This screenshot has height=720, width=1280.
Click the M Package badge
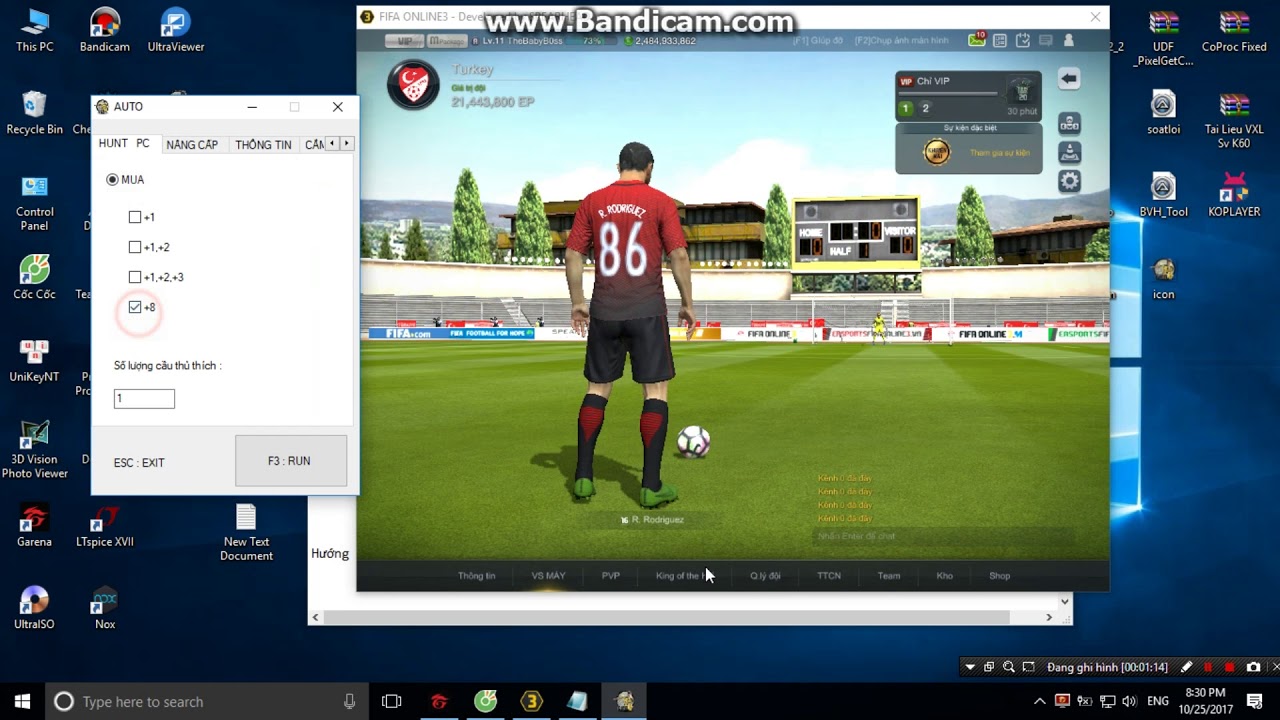(x=447, y=41)
